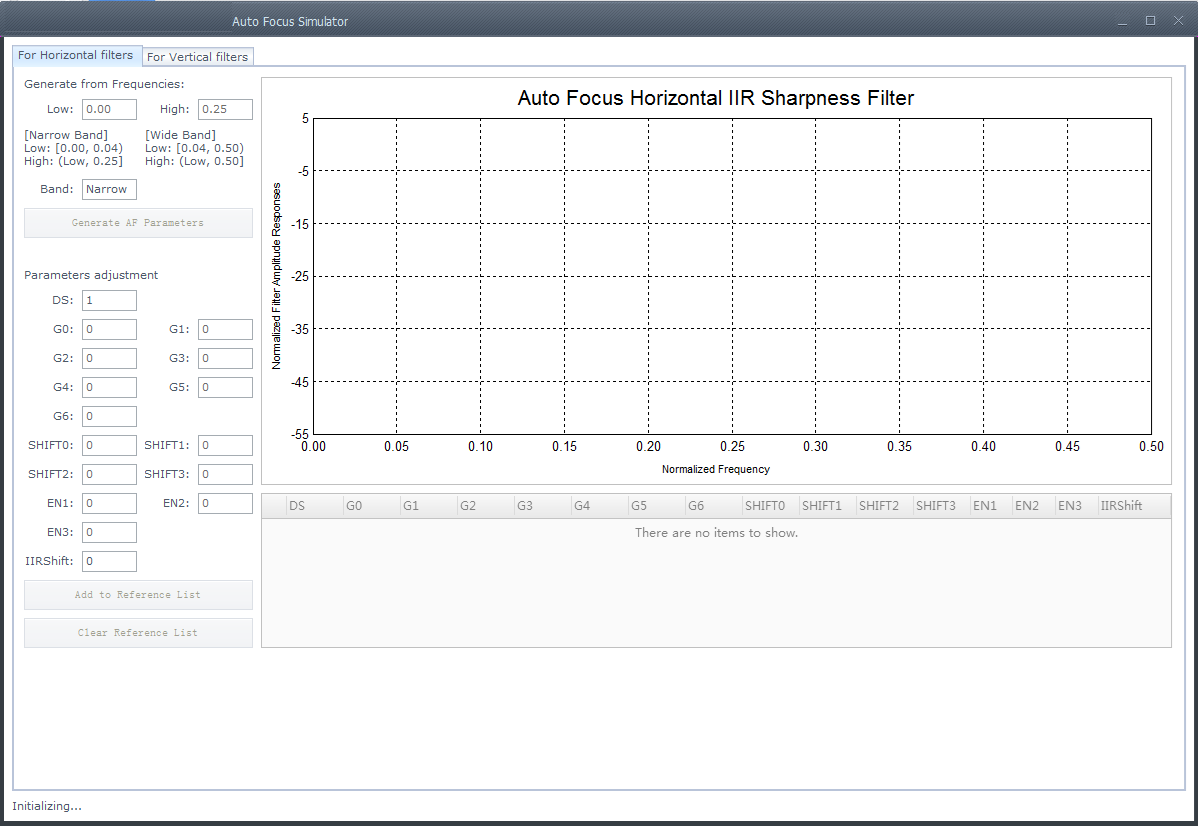The height and width of the screenshot is (826, 1198).
Task: Select the EN1 input field
Action: [x=109, y=504]
